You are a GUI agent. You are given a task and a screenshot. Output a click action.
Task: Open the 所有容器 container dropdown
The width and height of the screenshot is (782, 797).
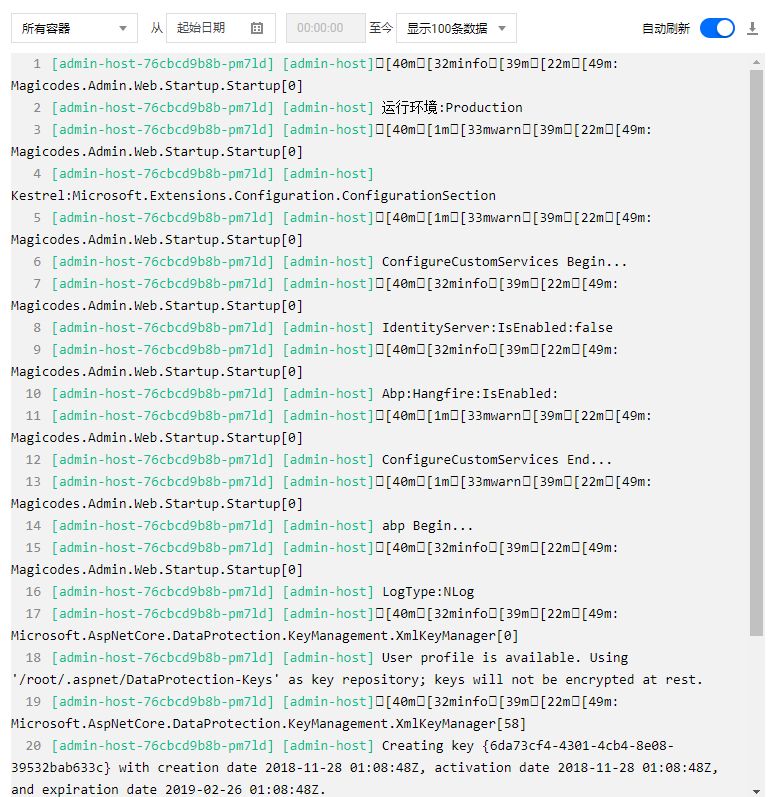pos(74,28)
